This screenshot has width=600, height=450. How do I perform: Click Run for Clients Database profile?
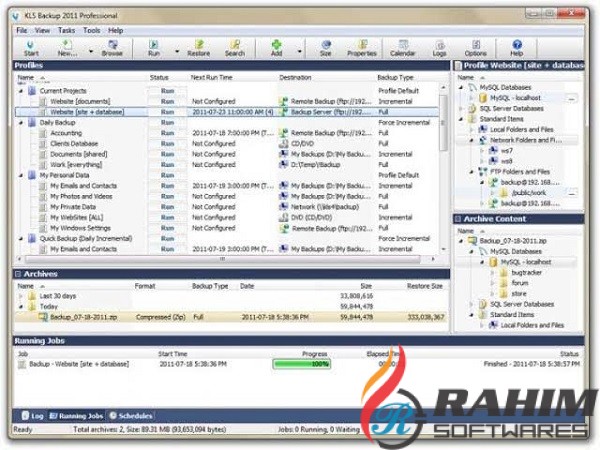tap(168, 143)
